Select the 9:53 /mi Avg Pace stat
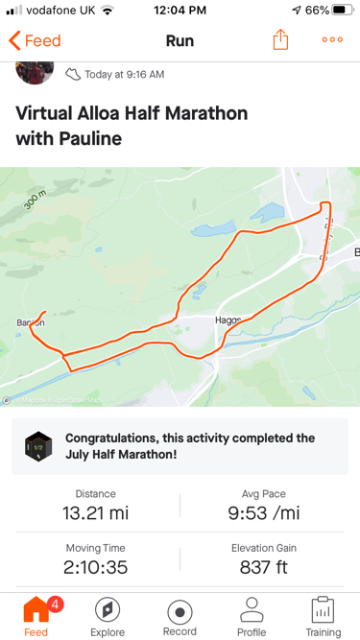This screenshot has height=640, width=360. tap(264, 505)
